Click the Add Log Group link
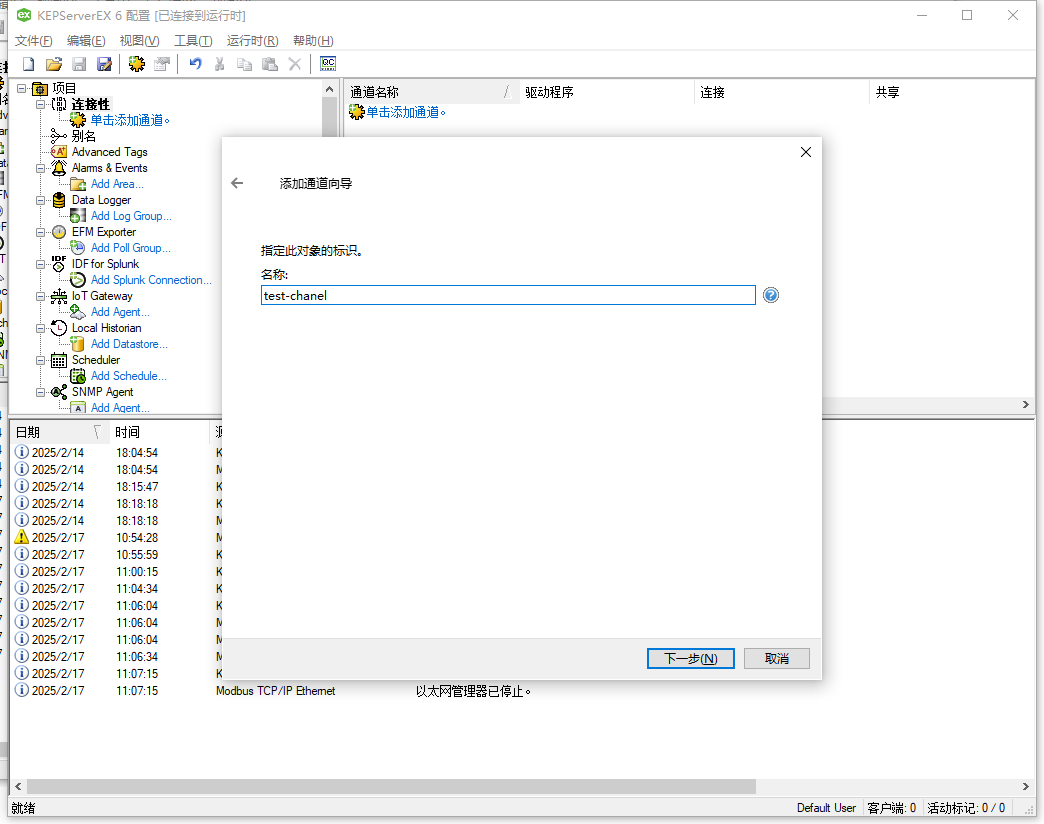 (131, 216)
